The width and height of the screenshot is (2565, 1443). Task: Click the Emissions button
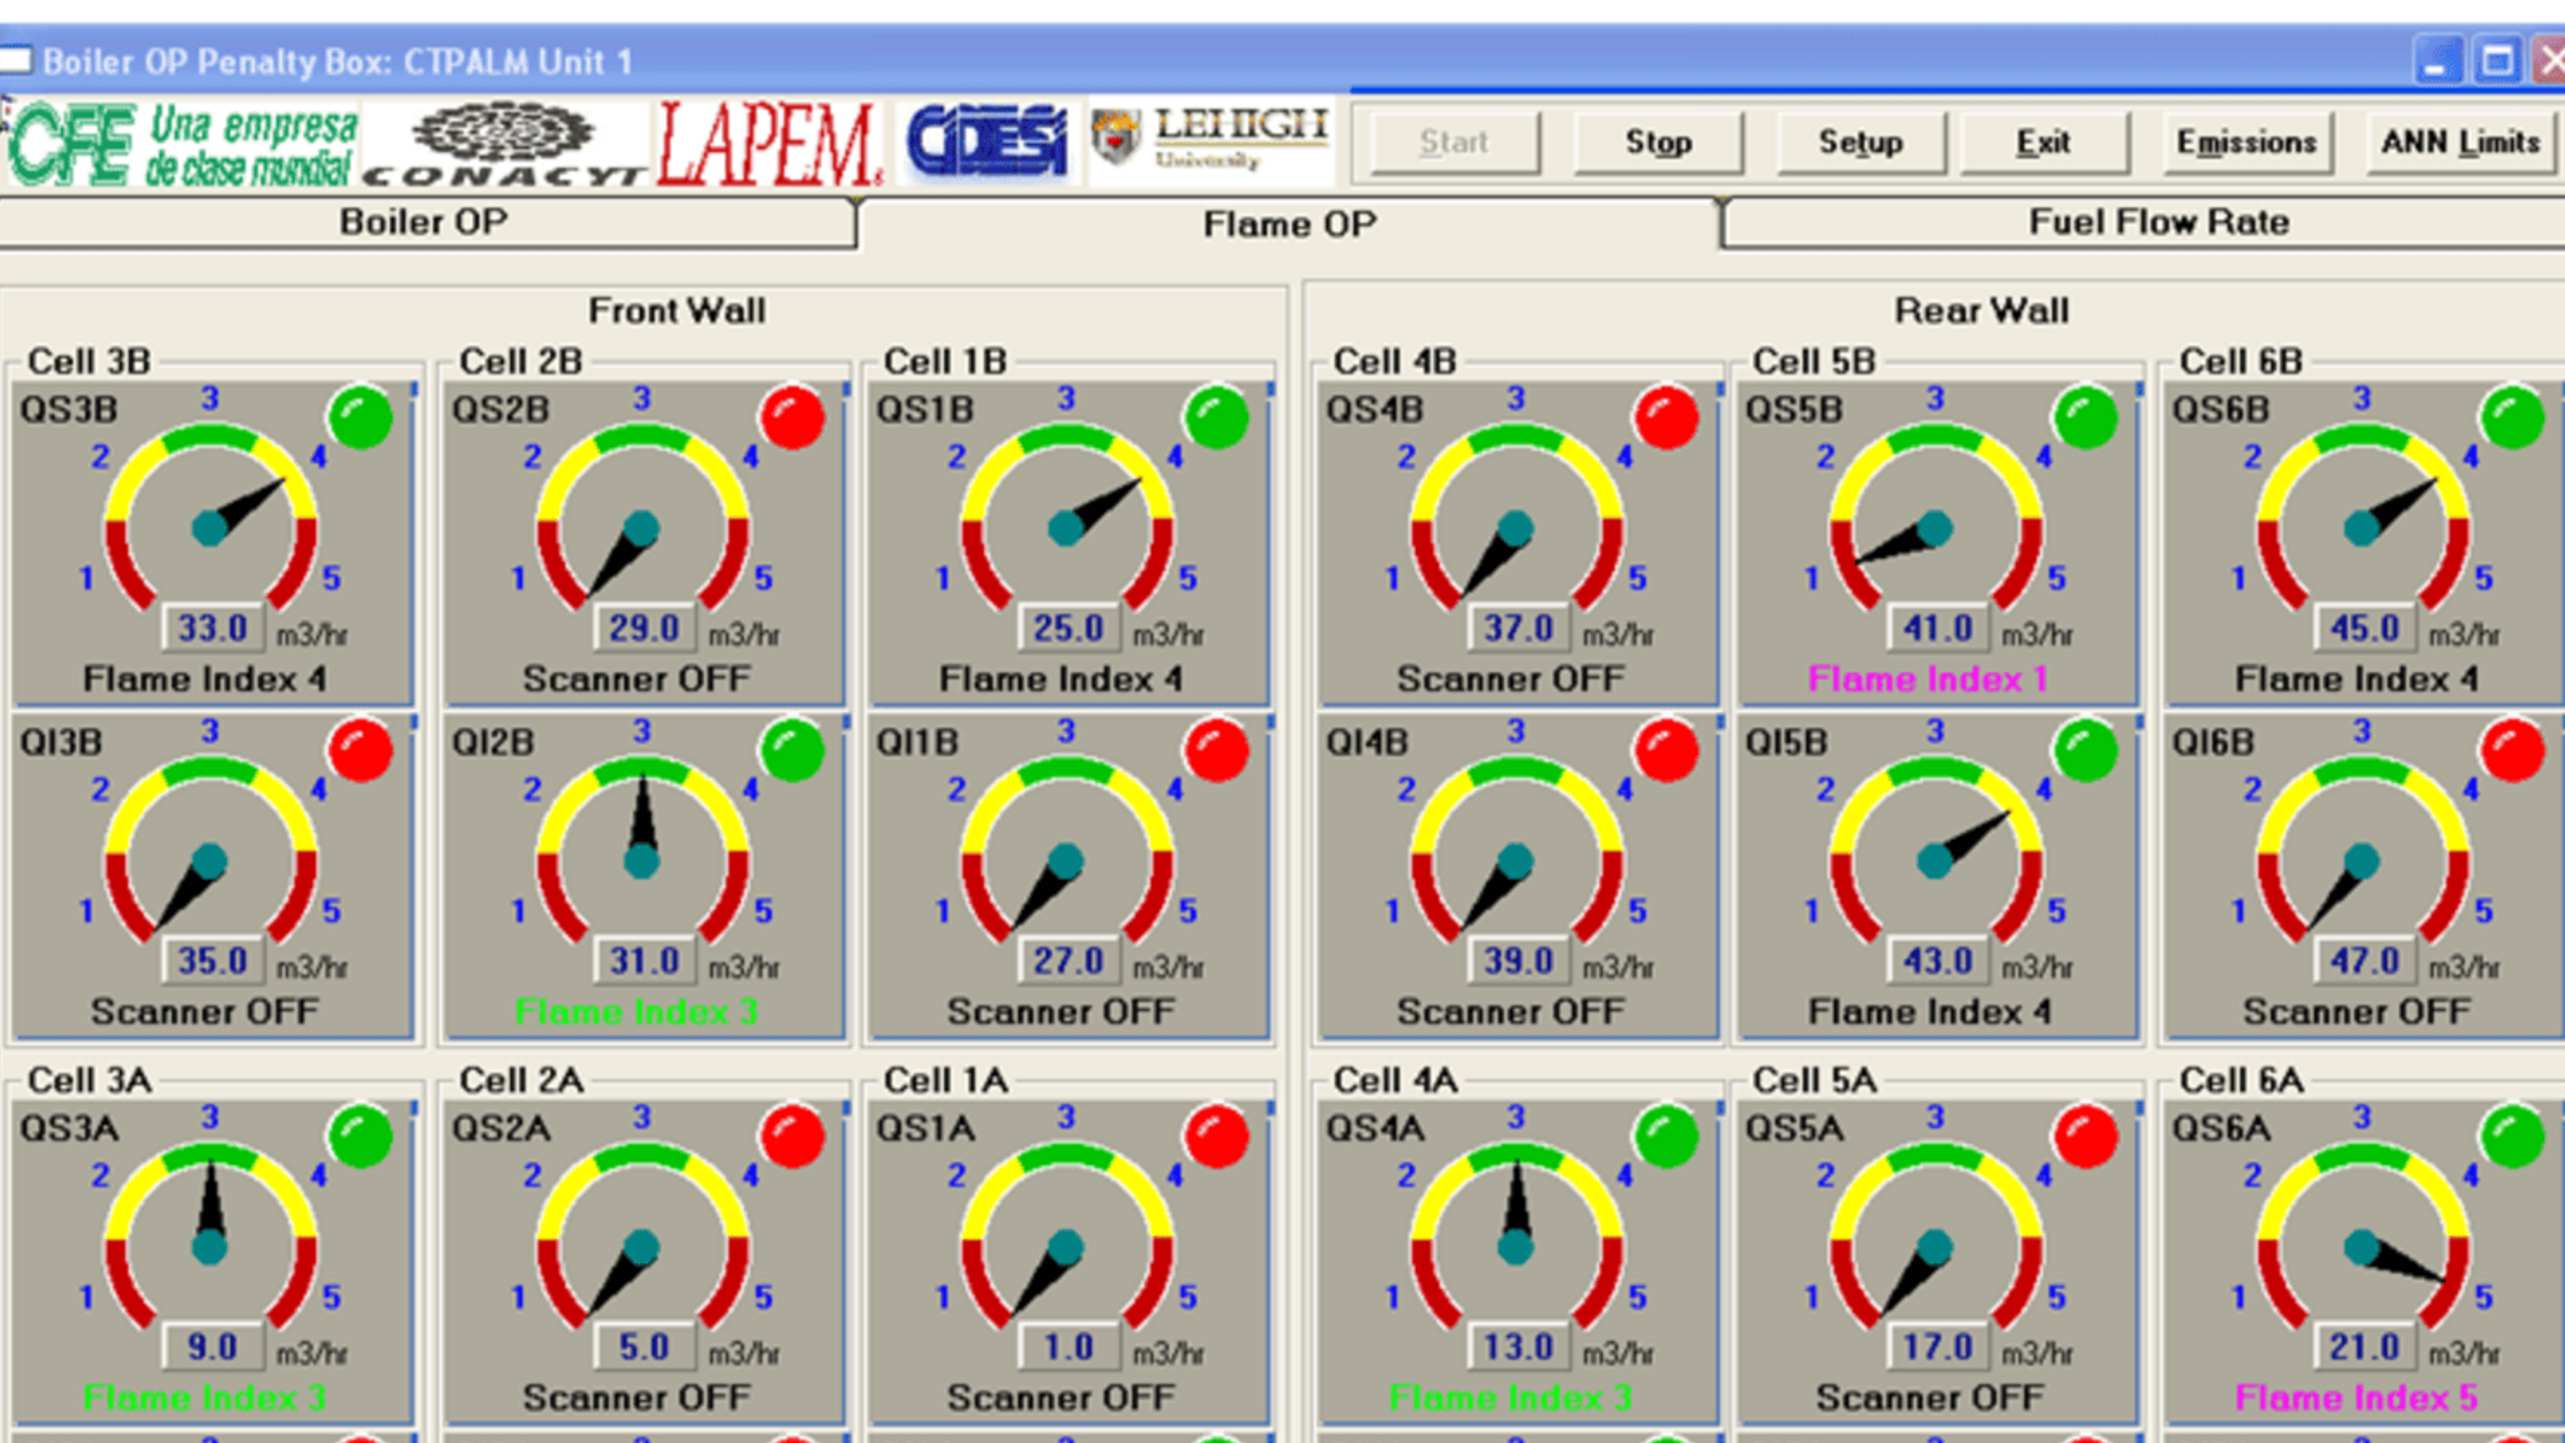tap(2246, 143)
